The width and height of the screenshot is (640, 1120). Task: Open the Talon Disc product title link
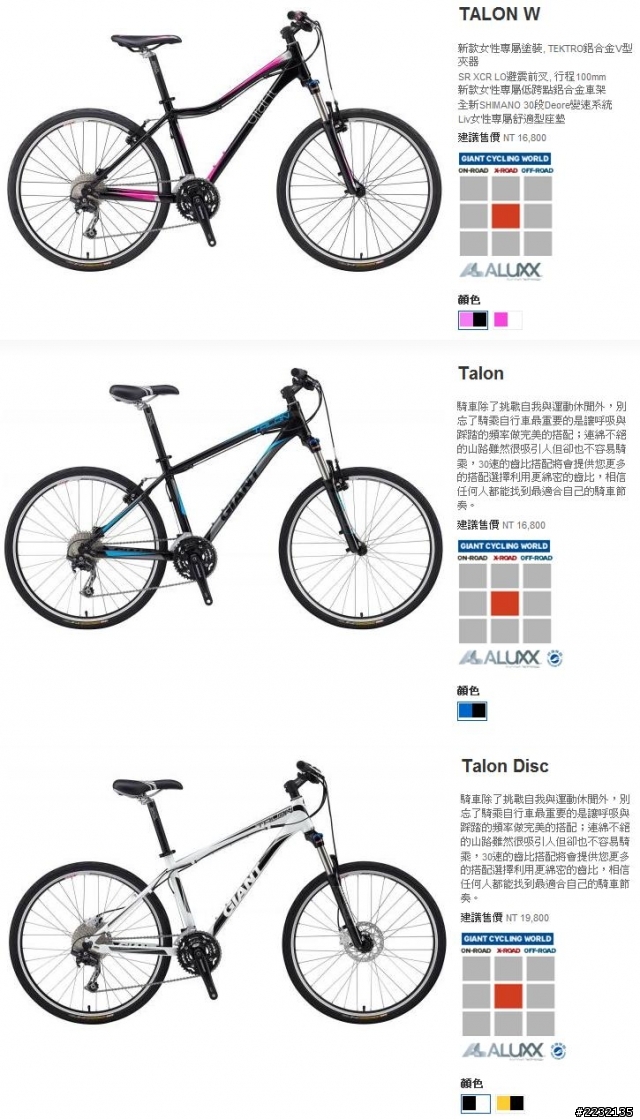click(505, 766)
